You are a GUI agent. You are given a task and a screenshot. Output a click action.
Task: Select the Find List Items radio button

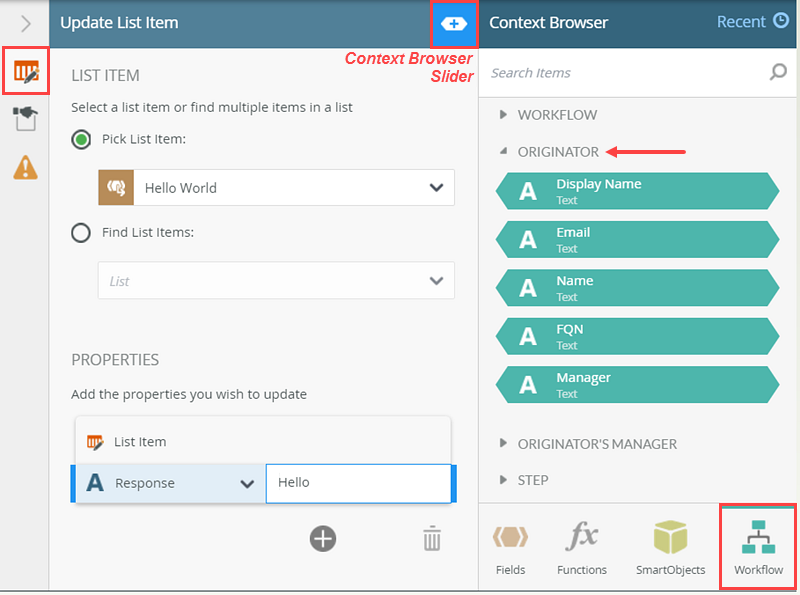click(81, 232)
